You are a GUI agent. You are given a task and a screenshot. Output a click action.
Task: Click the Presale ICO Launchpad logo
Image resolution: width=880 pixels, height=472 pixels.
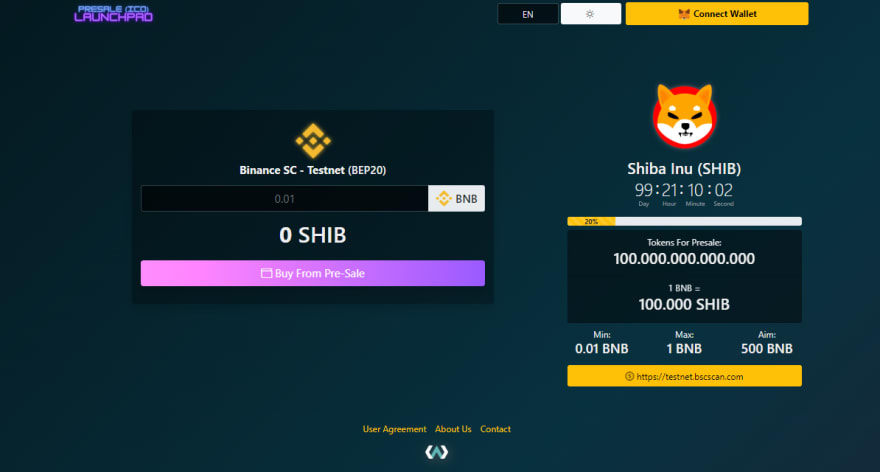(113, 13)
